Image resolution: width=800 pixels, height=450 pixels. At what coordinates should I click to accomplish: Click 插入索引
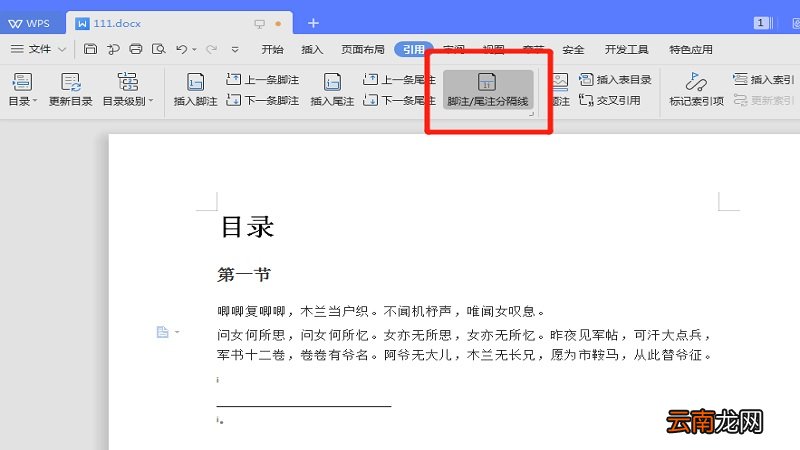click(763, 80)
